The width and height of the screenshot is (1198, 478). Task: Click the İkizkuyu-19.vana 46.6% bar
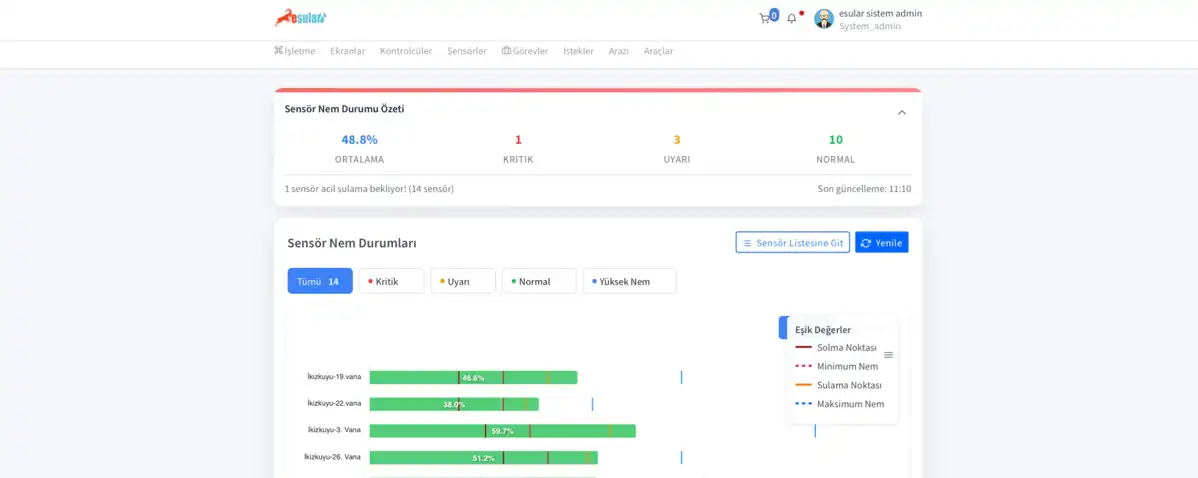(473, 377)
